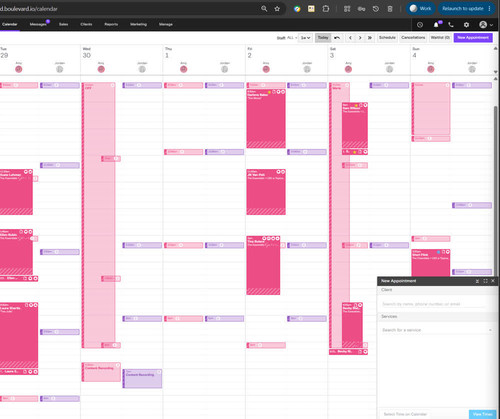
Task: Click the scroll-down arrow beside staff avatars
Action: point(496,72)
